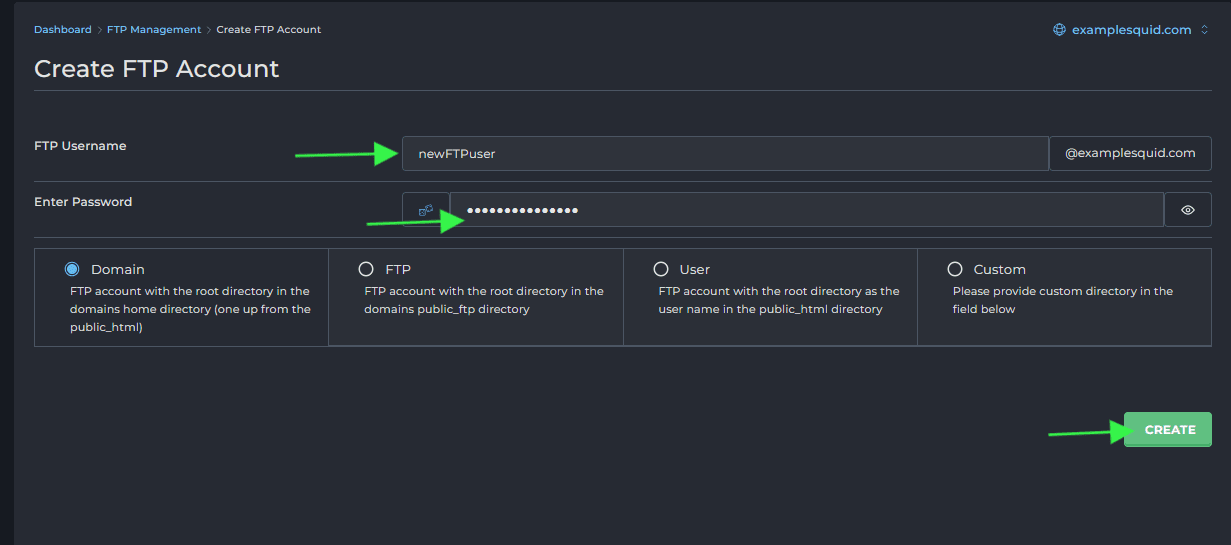Select the Domain radio button

pos(72,269)
